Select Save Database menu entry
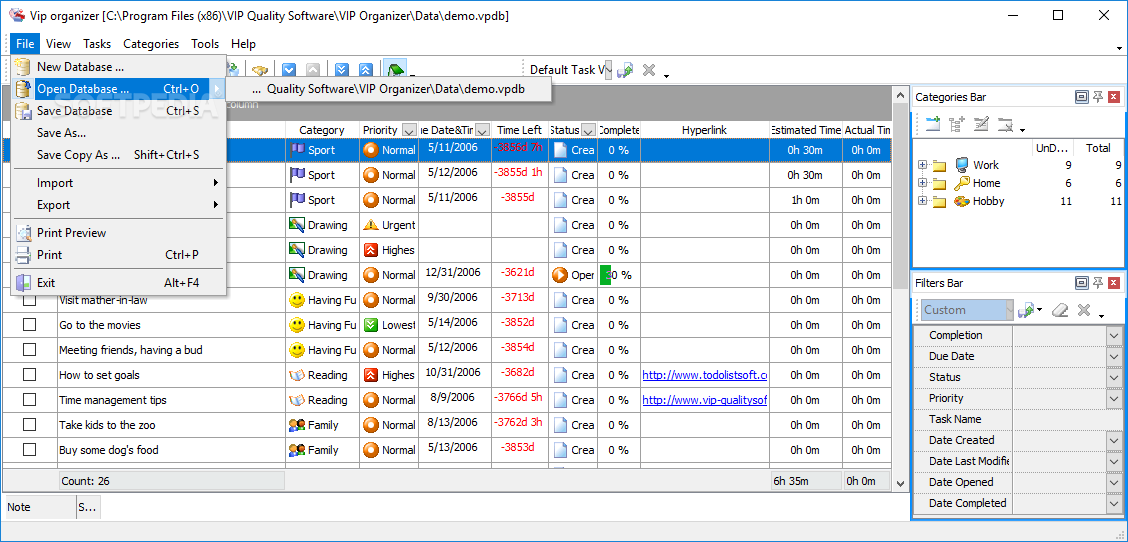Viewport: 1128px width, 542px height. (x=119, y=111)
